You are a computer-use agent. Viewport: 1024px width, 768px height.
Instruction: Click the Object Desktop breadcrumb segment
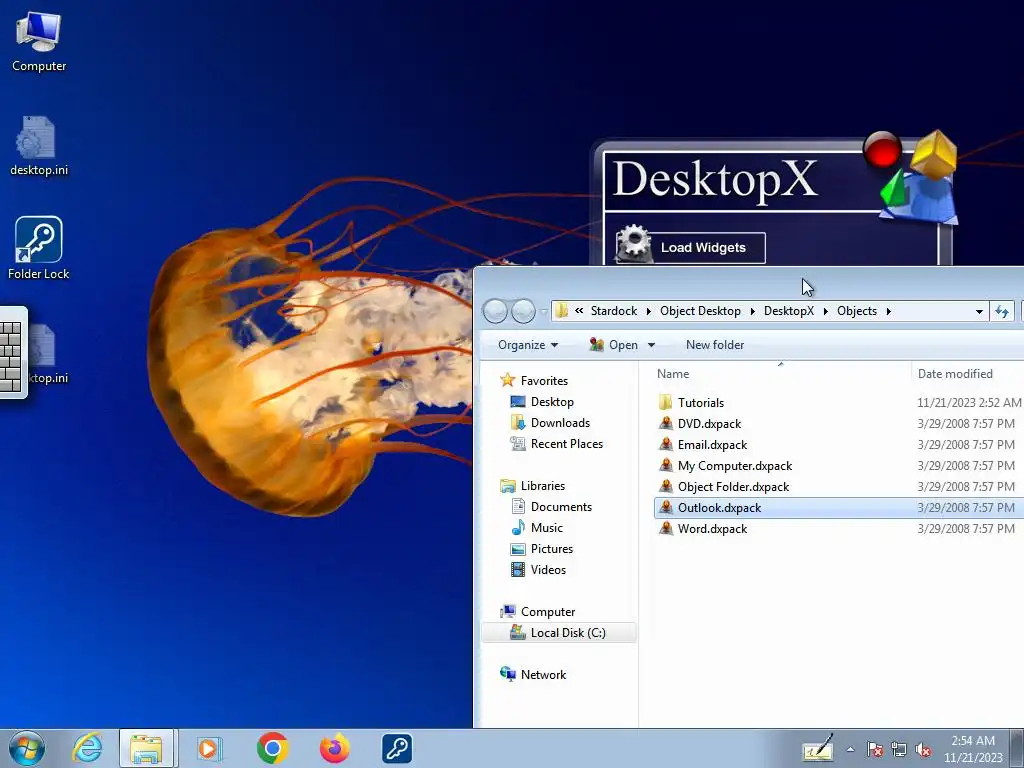[700, 311]
